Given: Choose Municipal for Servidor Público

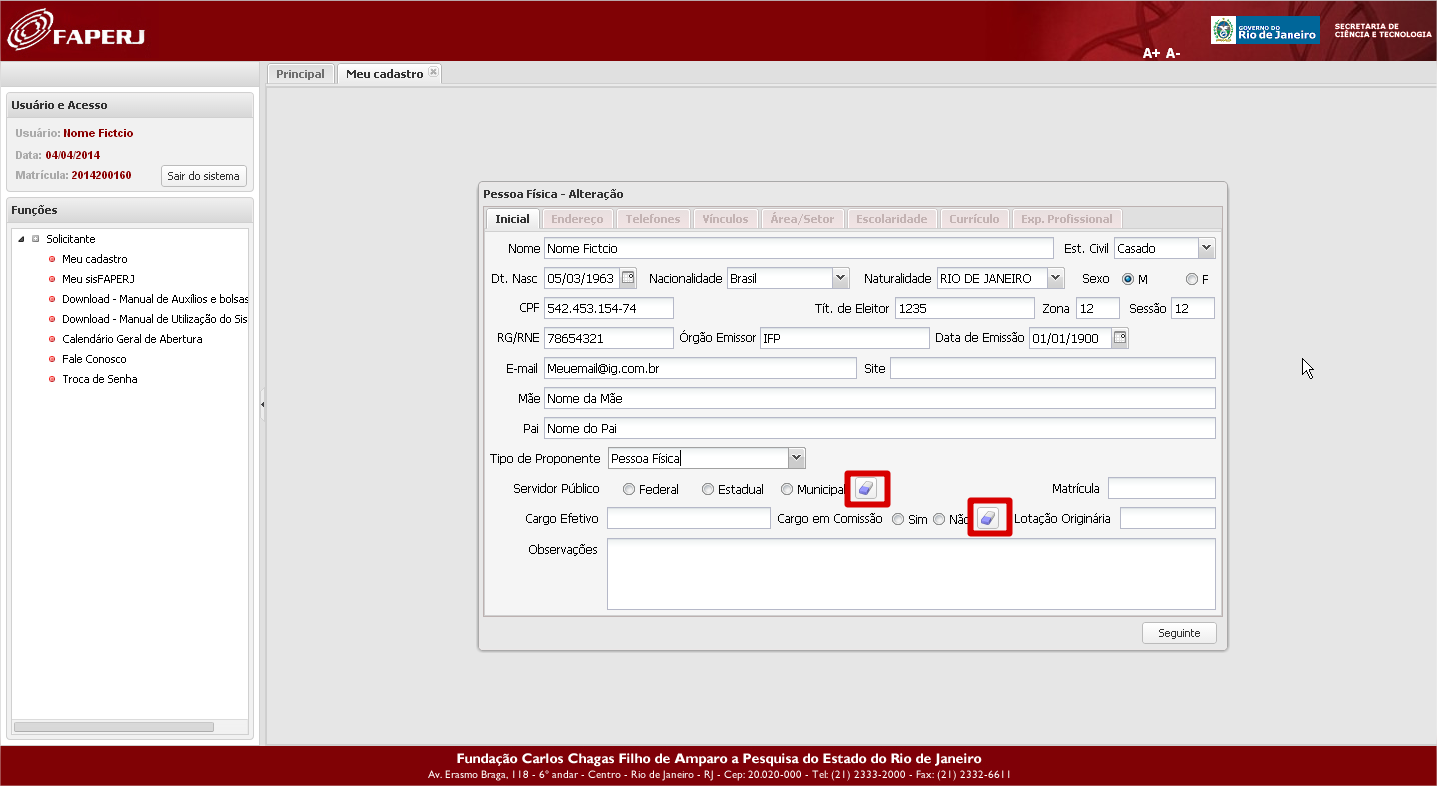Looking at the screenshot, I should pyautogui.click(x=787, y=489).
